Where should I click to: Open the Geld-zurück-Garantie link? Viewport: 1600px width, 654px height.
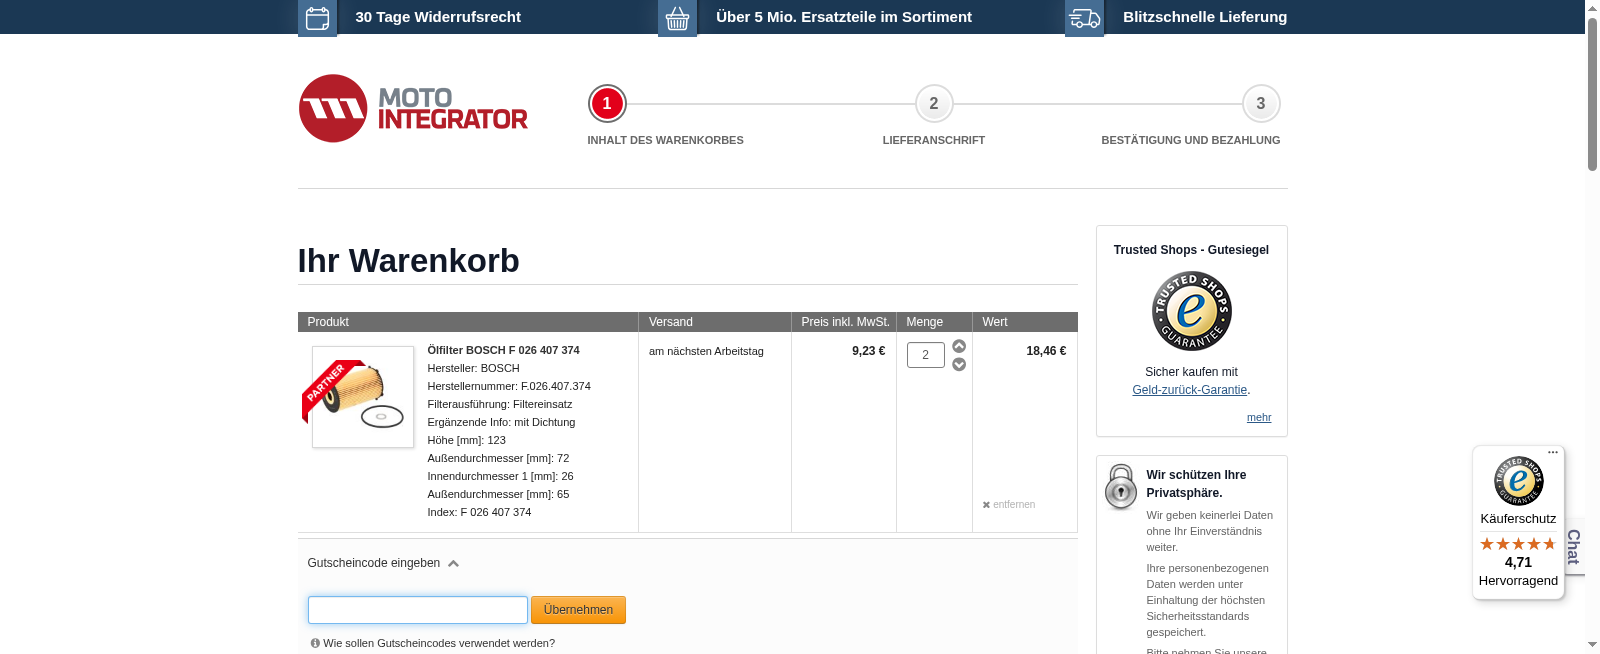pos(1190,390)
